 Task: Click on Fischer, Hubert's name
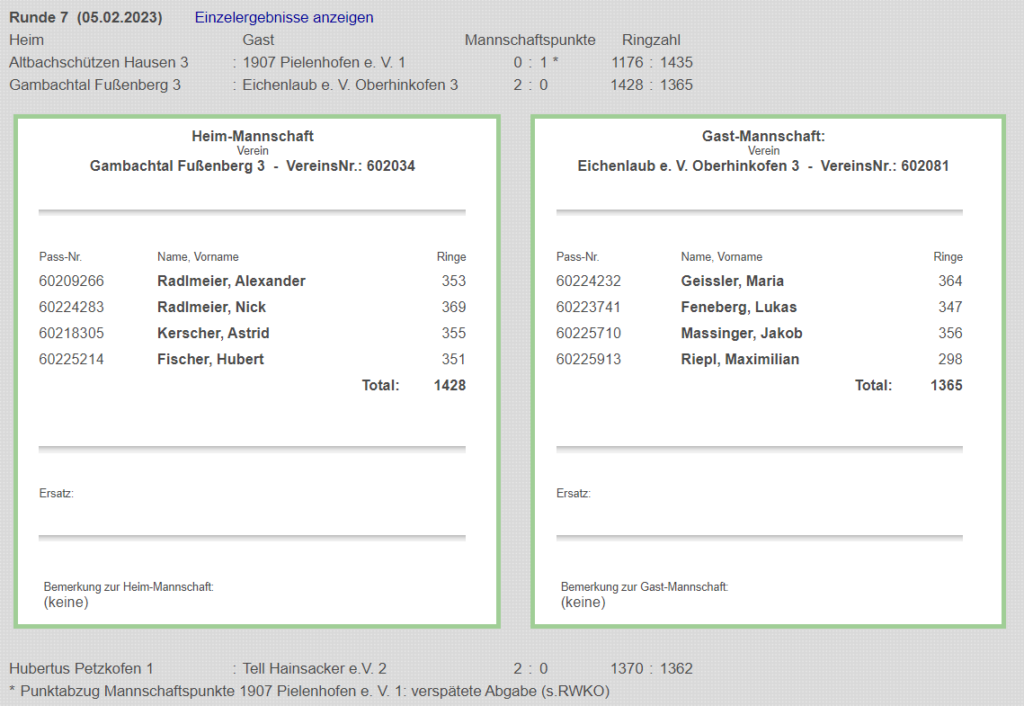pyautogui.click(x=210, y=359)
